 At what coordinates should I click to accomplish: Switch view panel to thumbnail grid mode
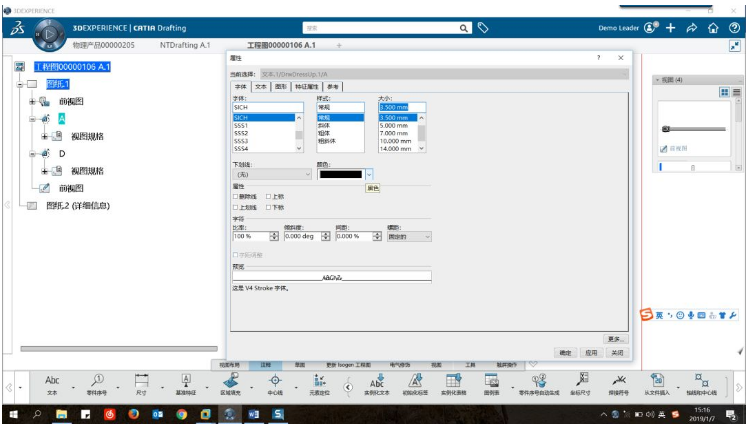[724, 92]
